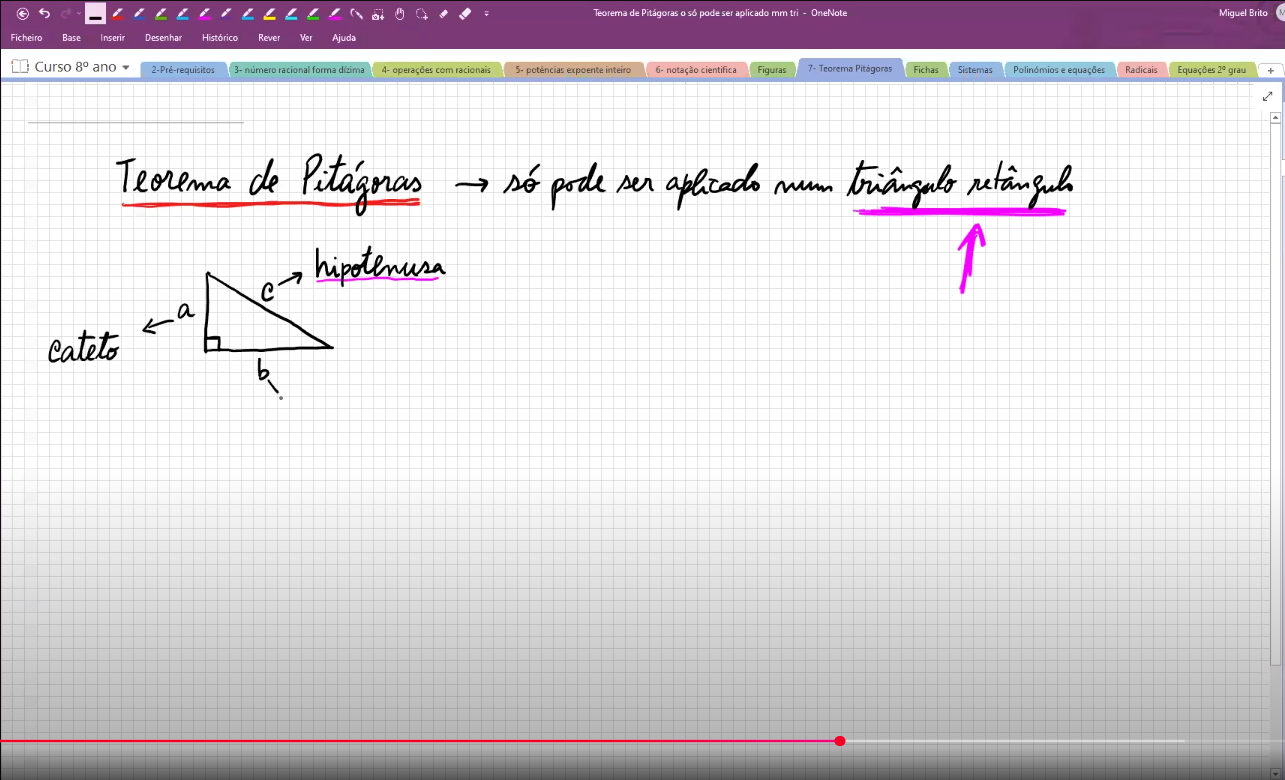The height and width of the screenshot is (780, 1285).
Task: Toggle full page view expand arrows
Action: (x=1268, y=96)
